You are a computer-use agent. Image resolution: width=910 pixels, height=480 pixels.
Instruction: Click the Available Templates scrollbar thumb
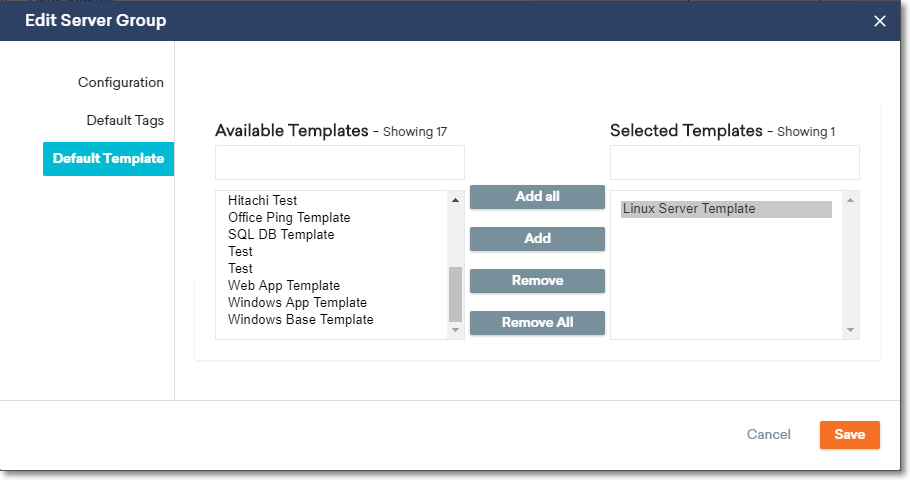click(x=456, y=294)
